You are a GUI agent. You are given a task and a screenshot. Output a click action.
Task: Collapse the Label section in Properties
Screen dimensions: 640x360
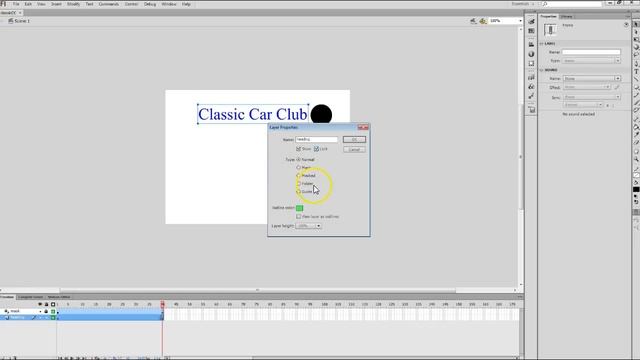(542, 43)
